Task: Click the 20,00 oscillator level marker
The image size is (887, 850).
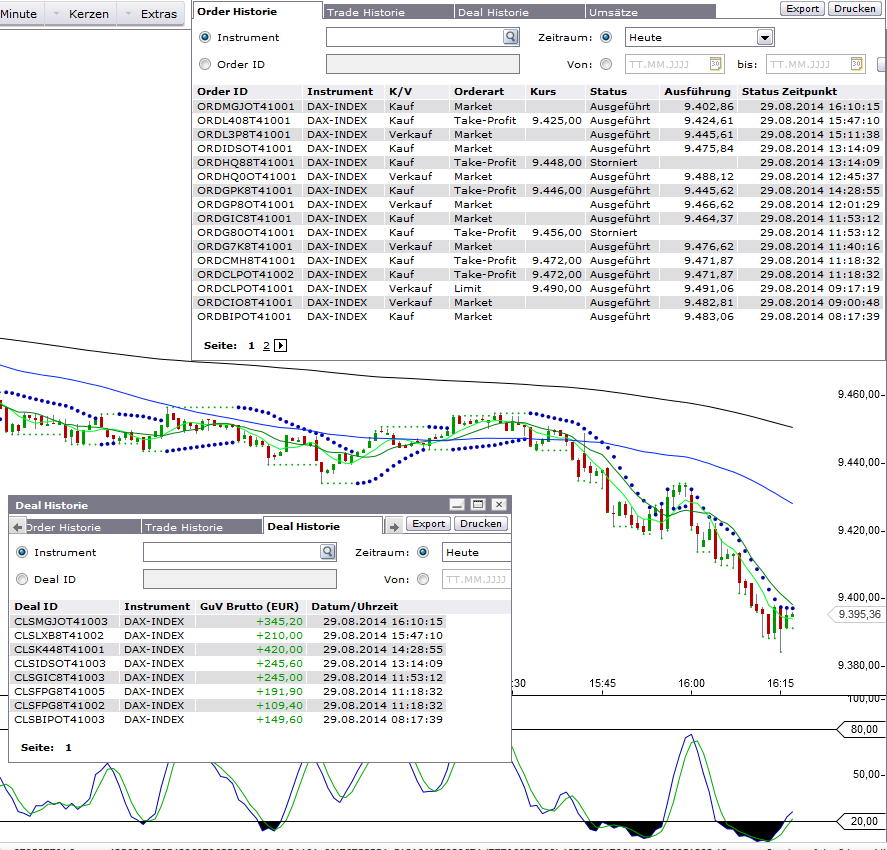Action: click(864, 821)
